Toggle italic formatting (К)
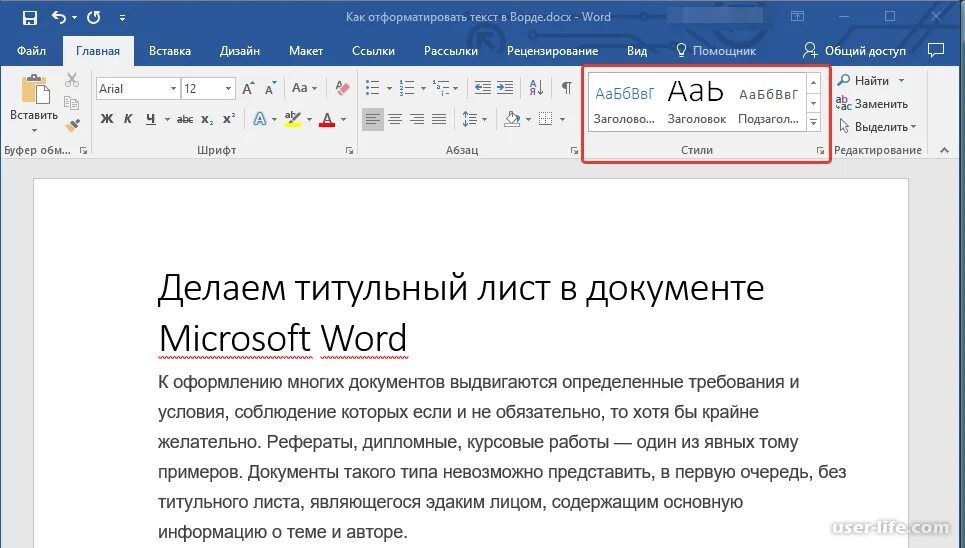 128,119
